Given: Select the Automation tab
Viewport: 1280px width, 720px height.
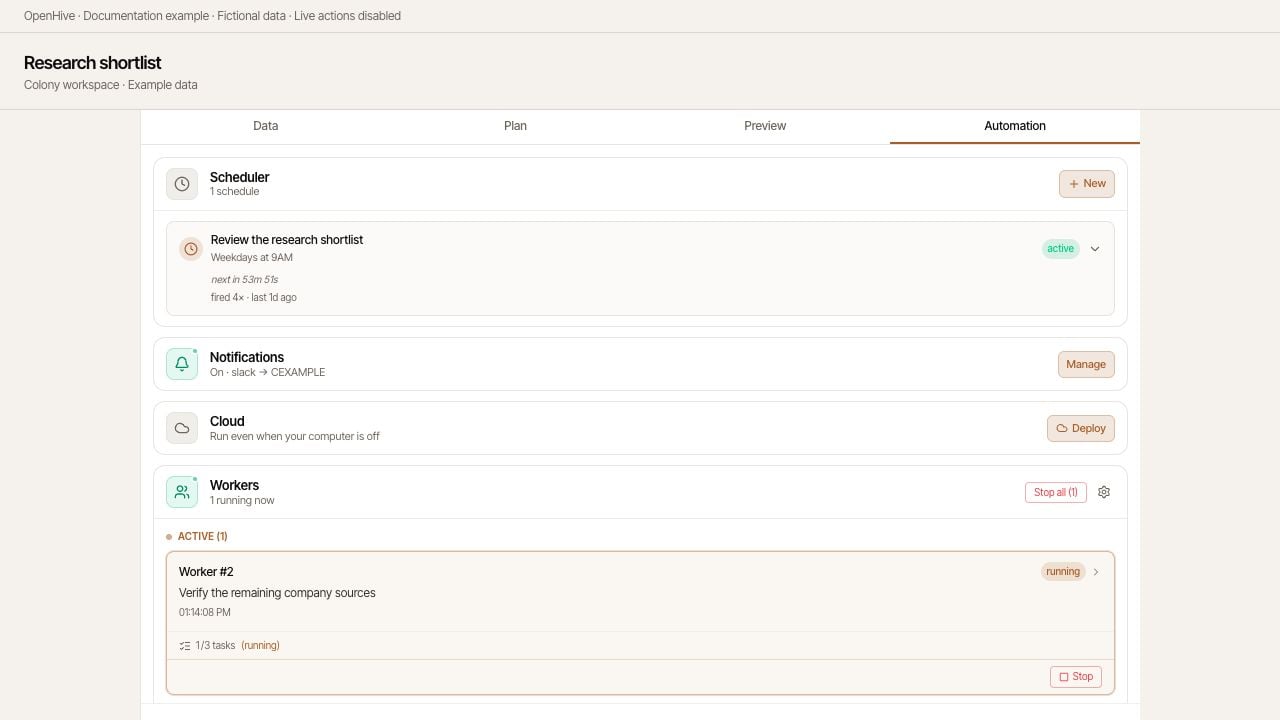Looking at the screenshot, I should [x=1015, y=126].
